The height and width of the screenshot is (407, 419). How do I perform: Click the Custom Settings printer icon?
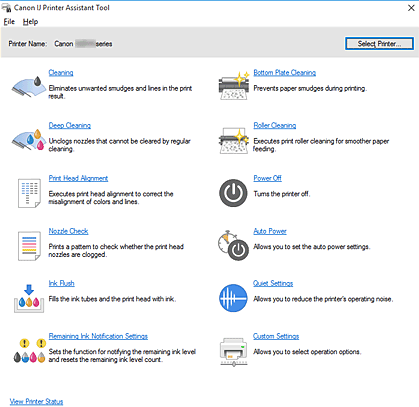pyautogui.click(x=233, y=352)
